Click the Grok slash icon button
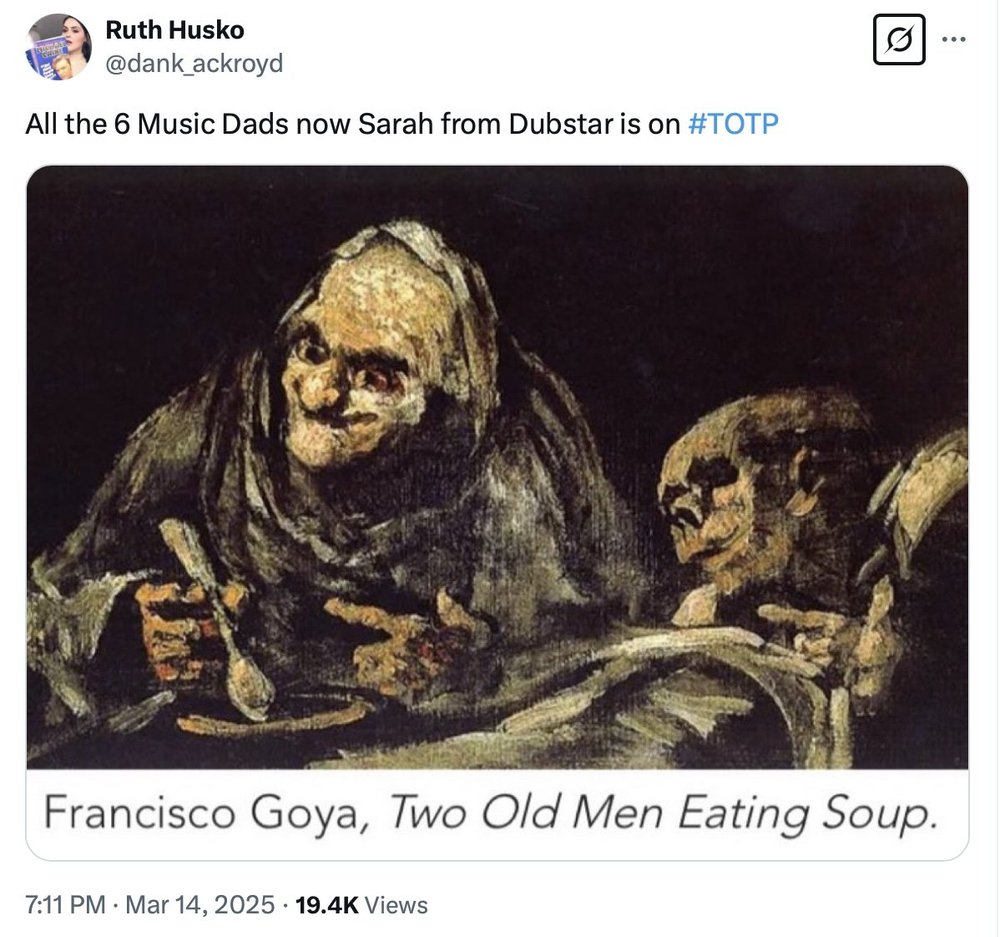This screenshot has height=937, width=1000. pos(899,40)
